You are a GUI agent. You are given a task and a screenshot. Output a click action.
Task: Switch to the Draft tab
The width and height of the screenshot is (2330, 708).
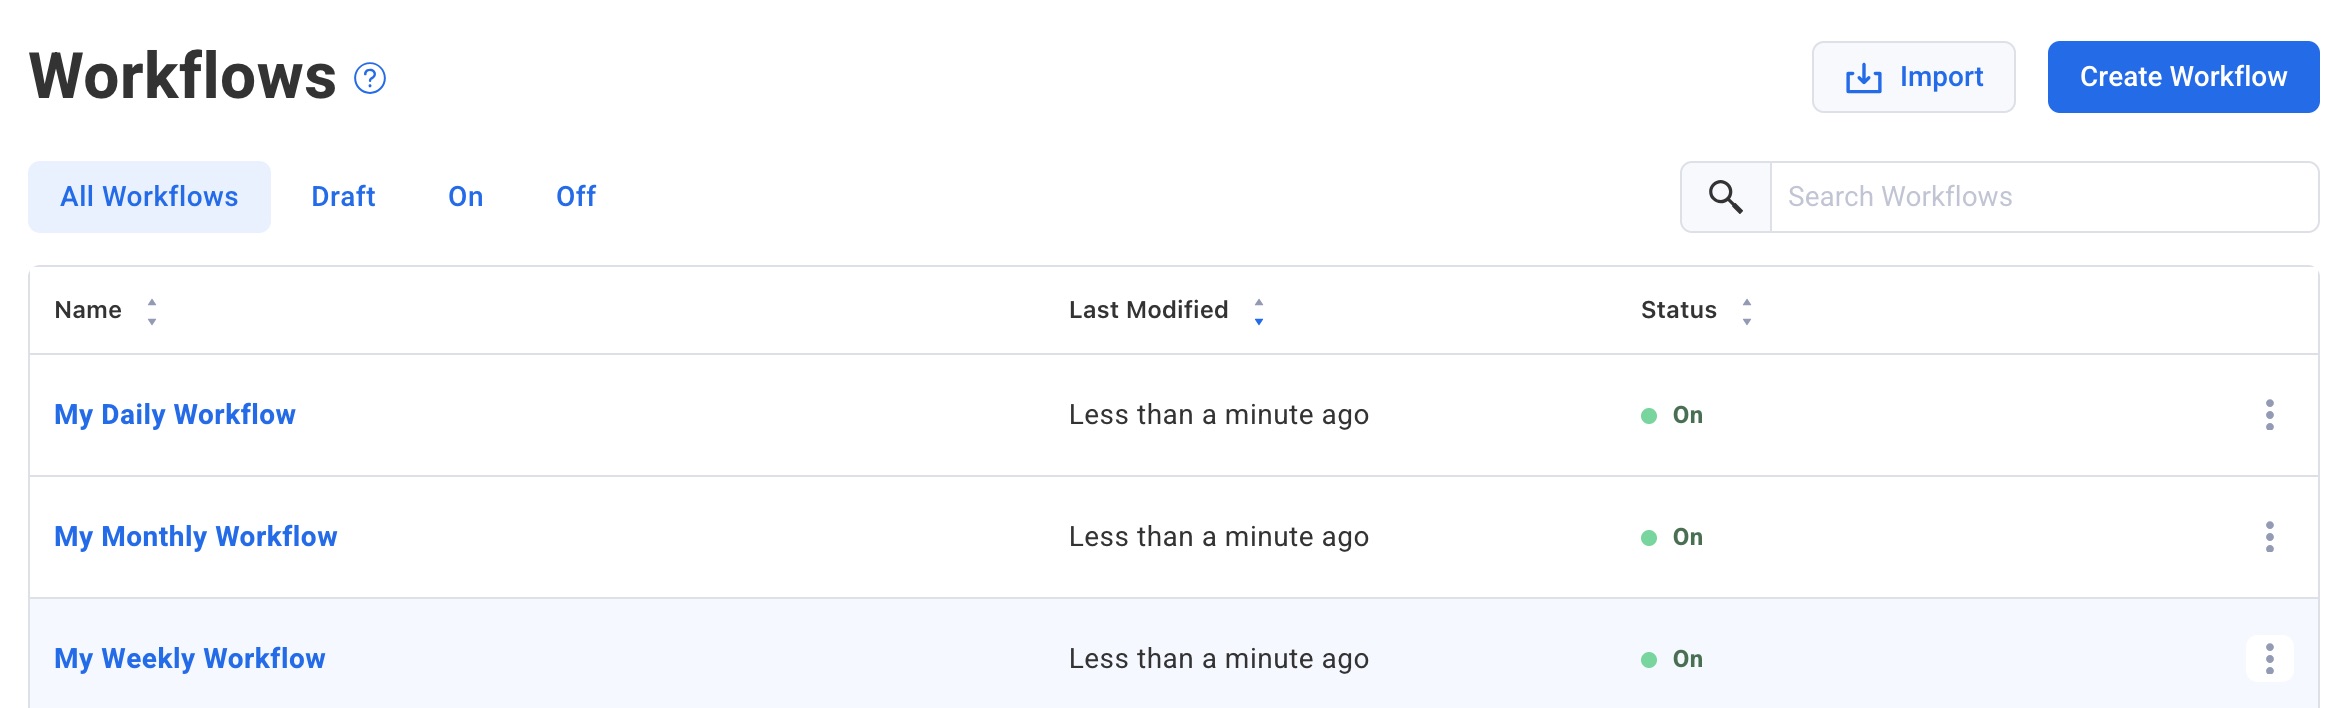tap(343, 196)
